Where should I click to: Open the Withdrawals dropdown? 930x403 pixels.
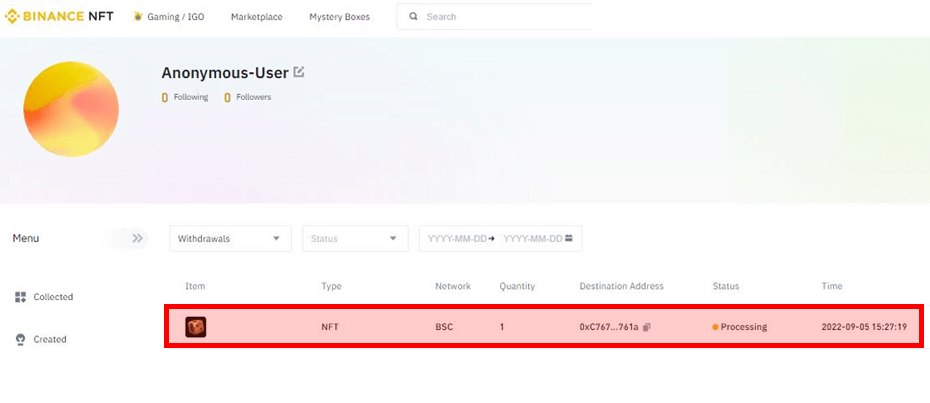click(x=229, y=239)
